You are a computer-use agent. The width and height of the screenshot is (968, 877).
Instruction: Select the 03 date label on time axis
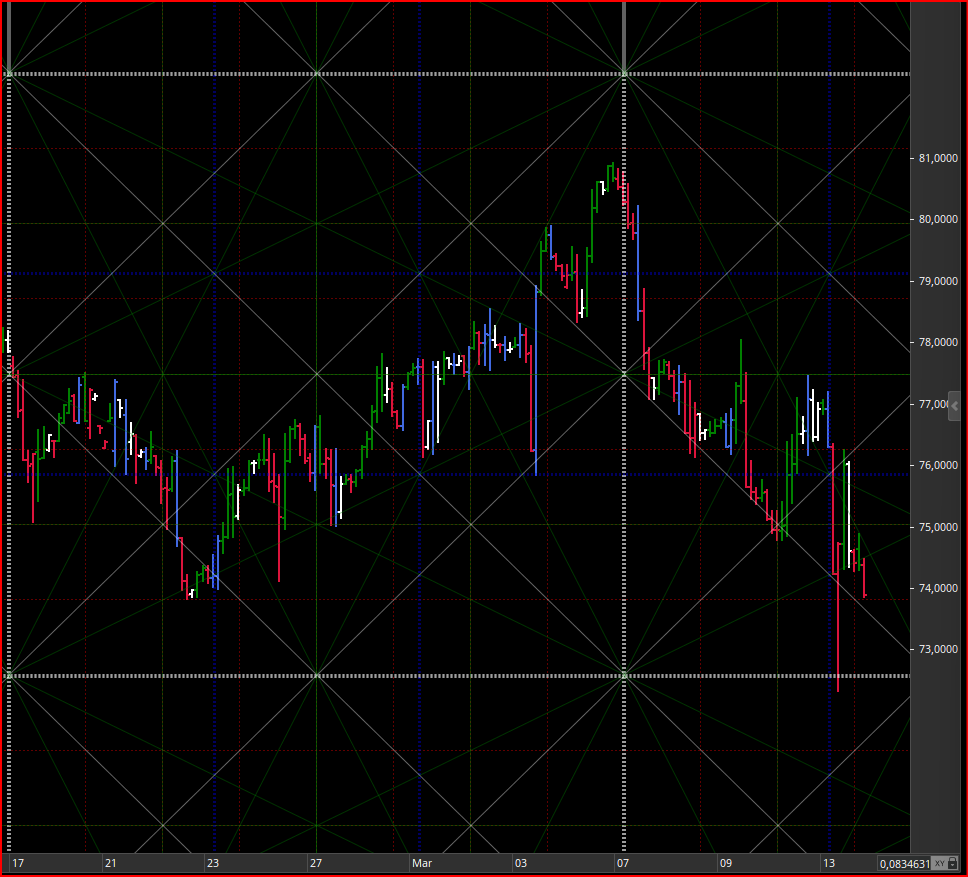pos(520,863)
